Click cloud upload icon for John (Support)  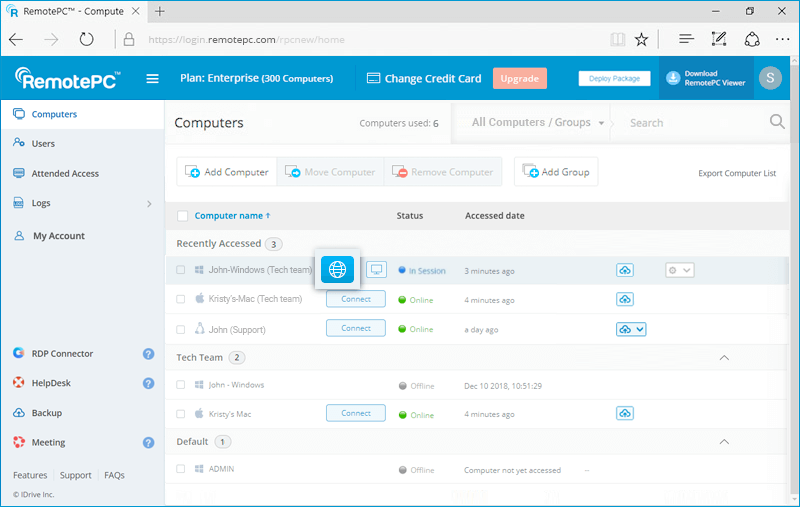[625, 329]
